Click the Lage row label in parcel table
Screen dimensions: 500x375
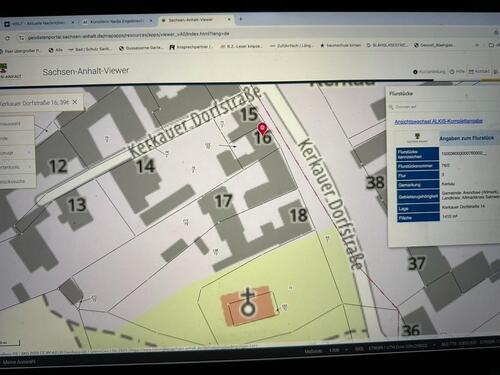(417, 208)
